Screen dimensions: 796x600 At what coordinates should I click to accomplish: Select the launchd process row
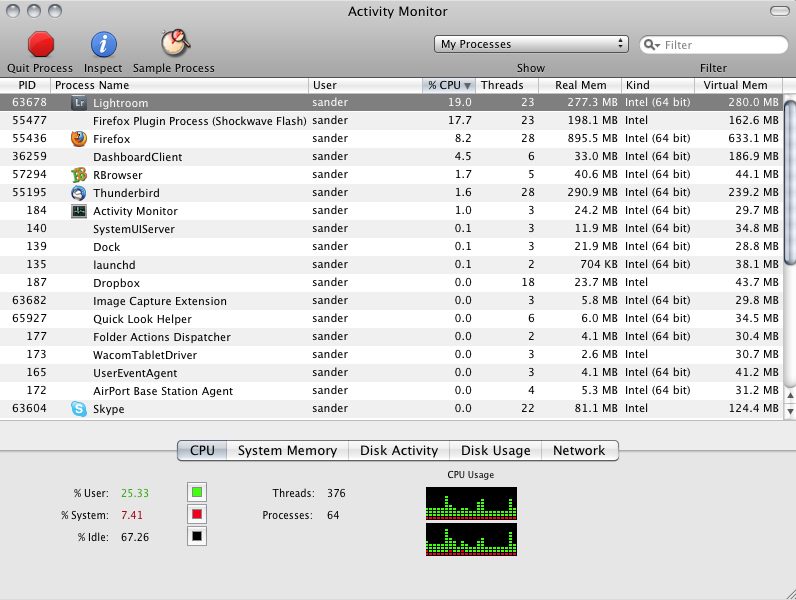click(391, 264)
